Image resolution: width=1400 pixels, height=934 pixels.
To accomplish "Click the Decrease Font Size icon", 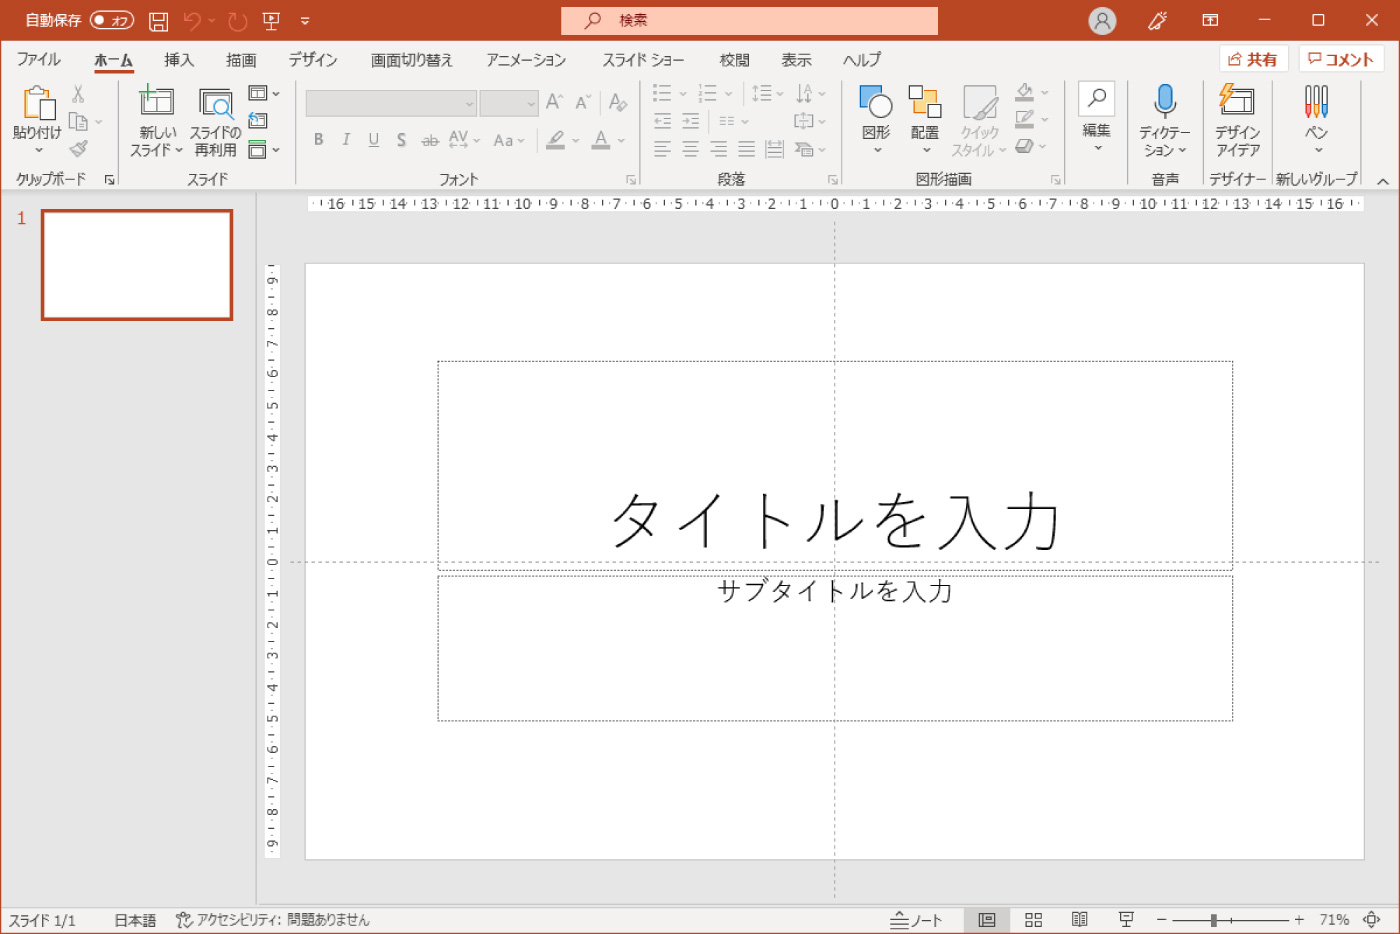I will pyautogui.click(x=583, y=102).
